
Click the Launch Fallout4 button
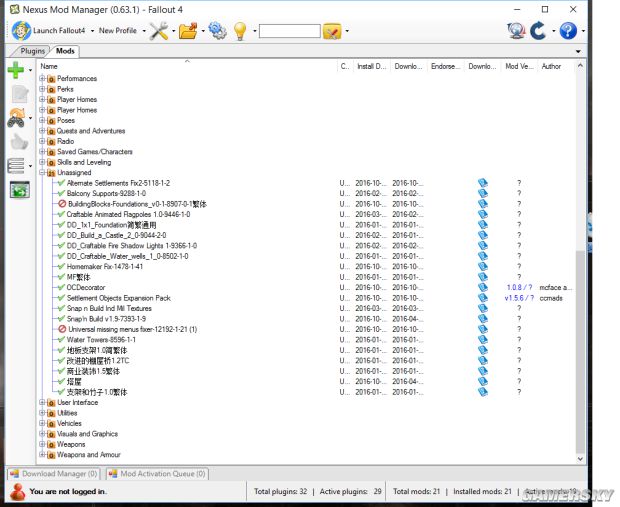point(50,31)
